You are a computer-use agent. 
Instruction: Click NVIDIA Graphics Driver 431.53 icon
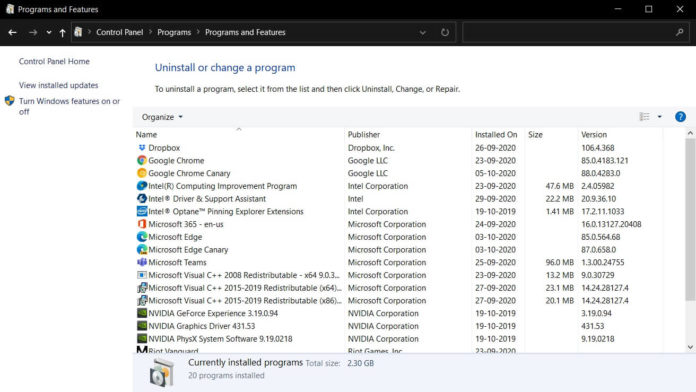click(142, 326)
